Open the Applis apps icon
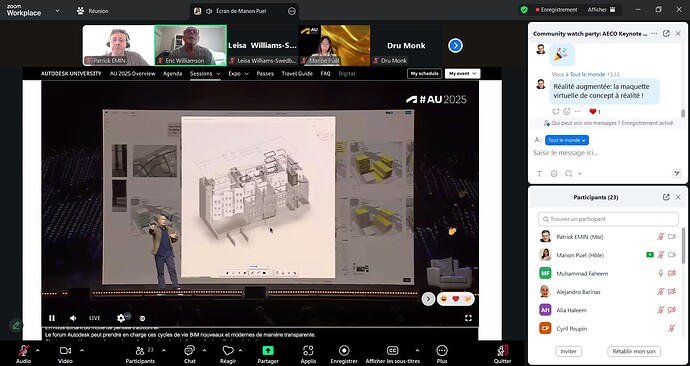The image size is (690, 366). tap(308, 351)
